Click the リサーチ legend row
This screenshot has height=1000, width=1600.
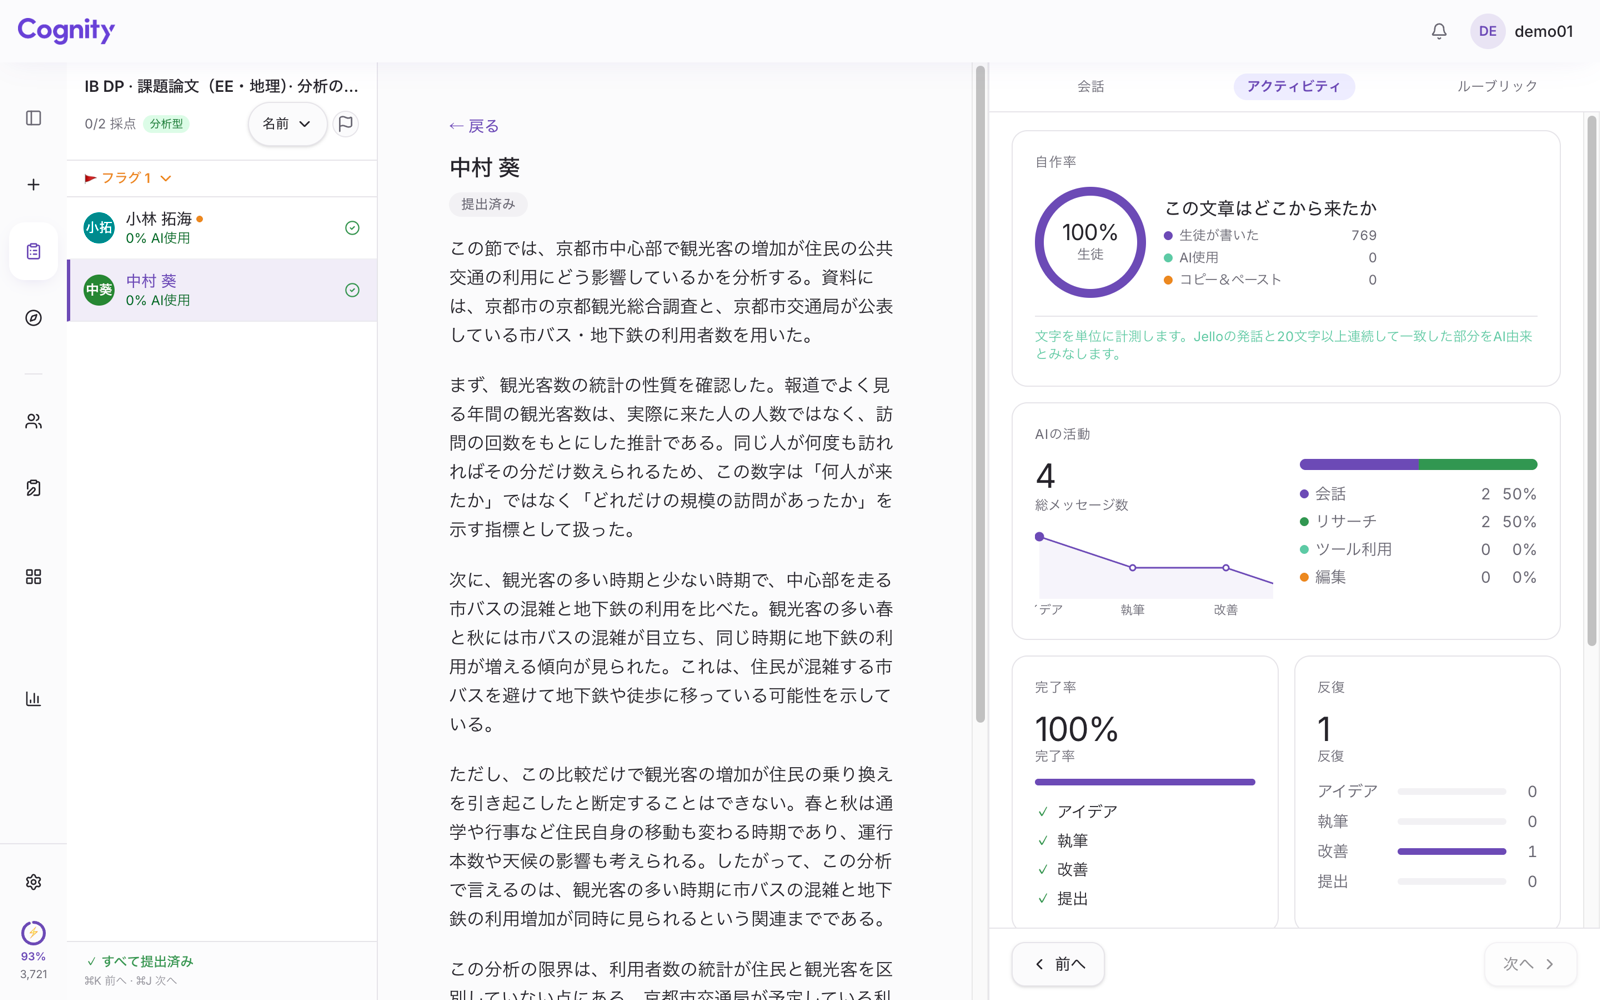click(1418, 522)
